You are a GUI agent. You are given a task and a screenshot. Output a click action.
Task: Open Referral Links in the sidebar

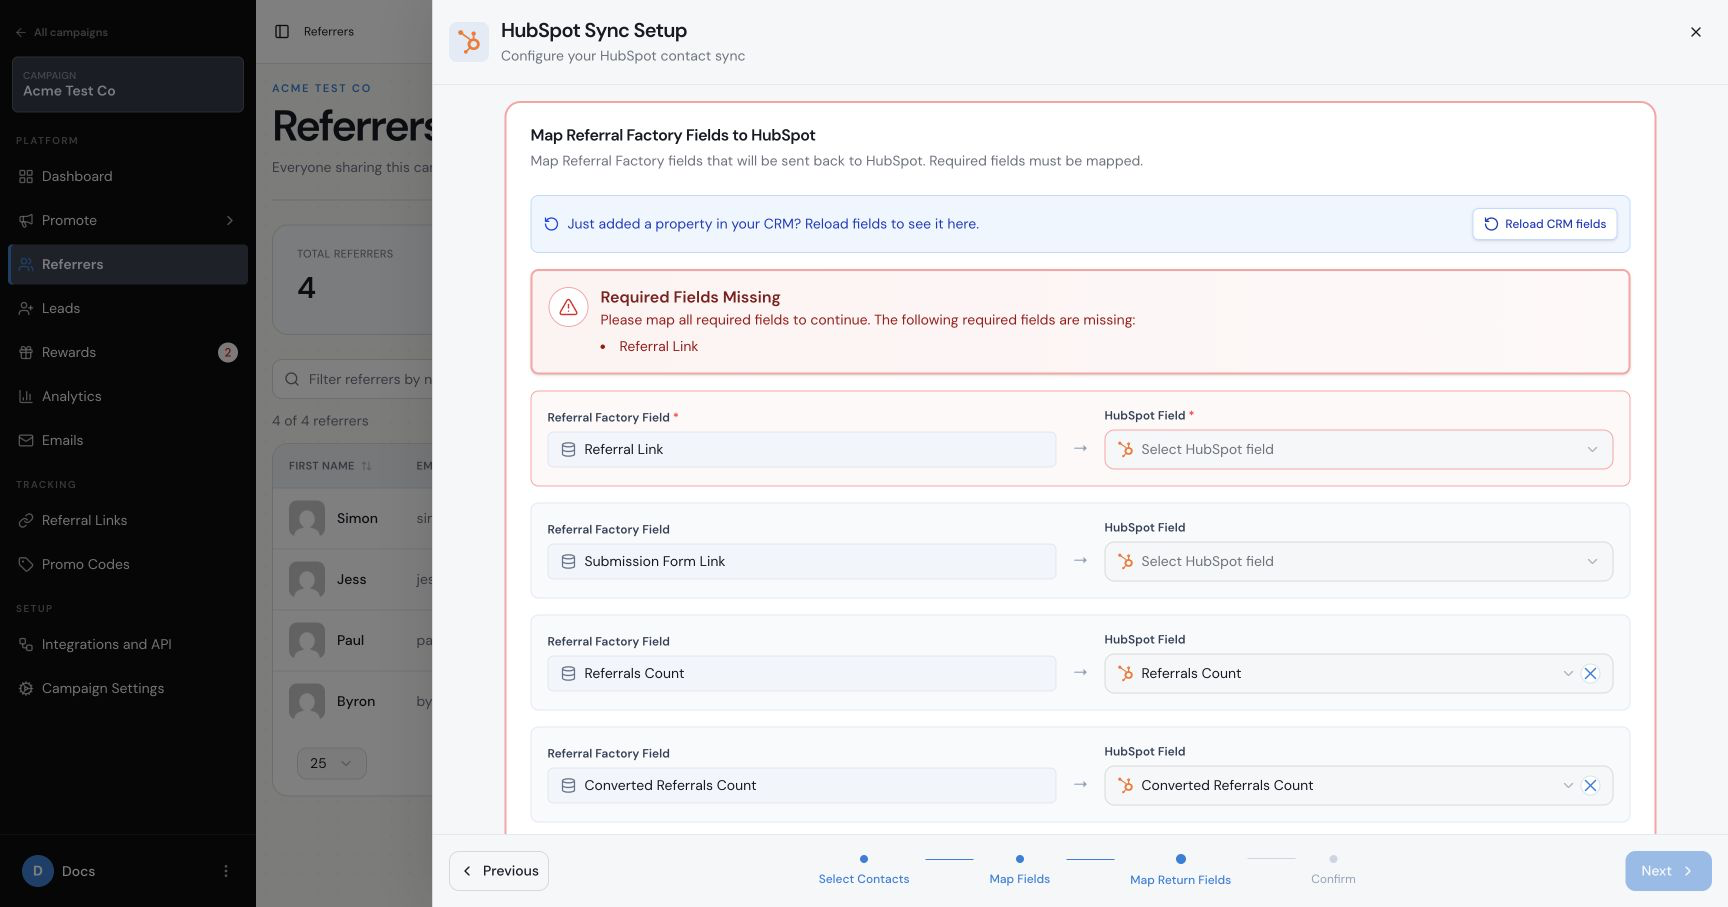pyautogui.click(x=128, y=520)
